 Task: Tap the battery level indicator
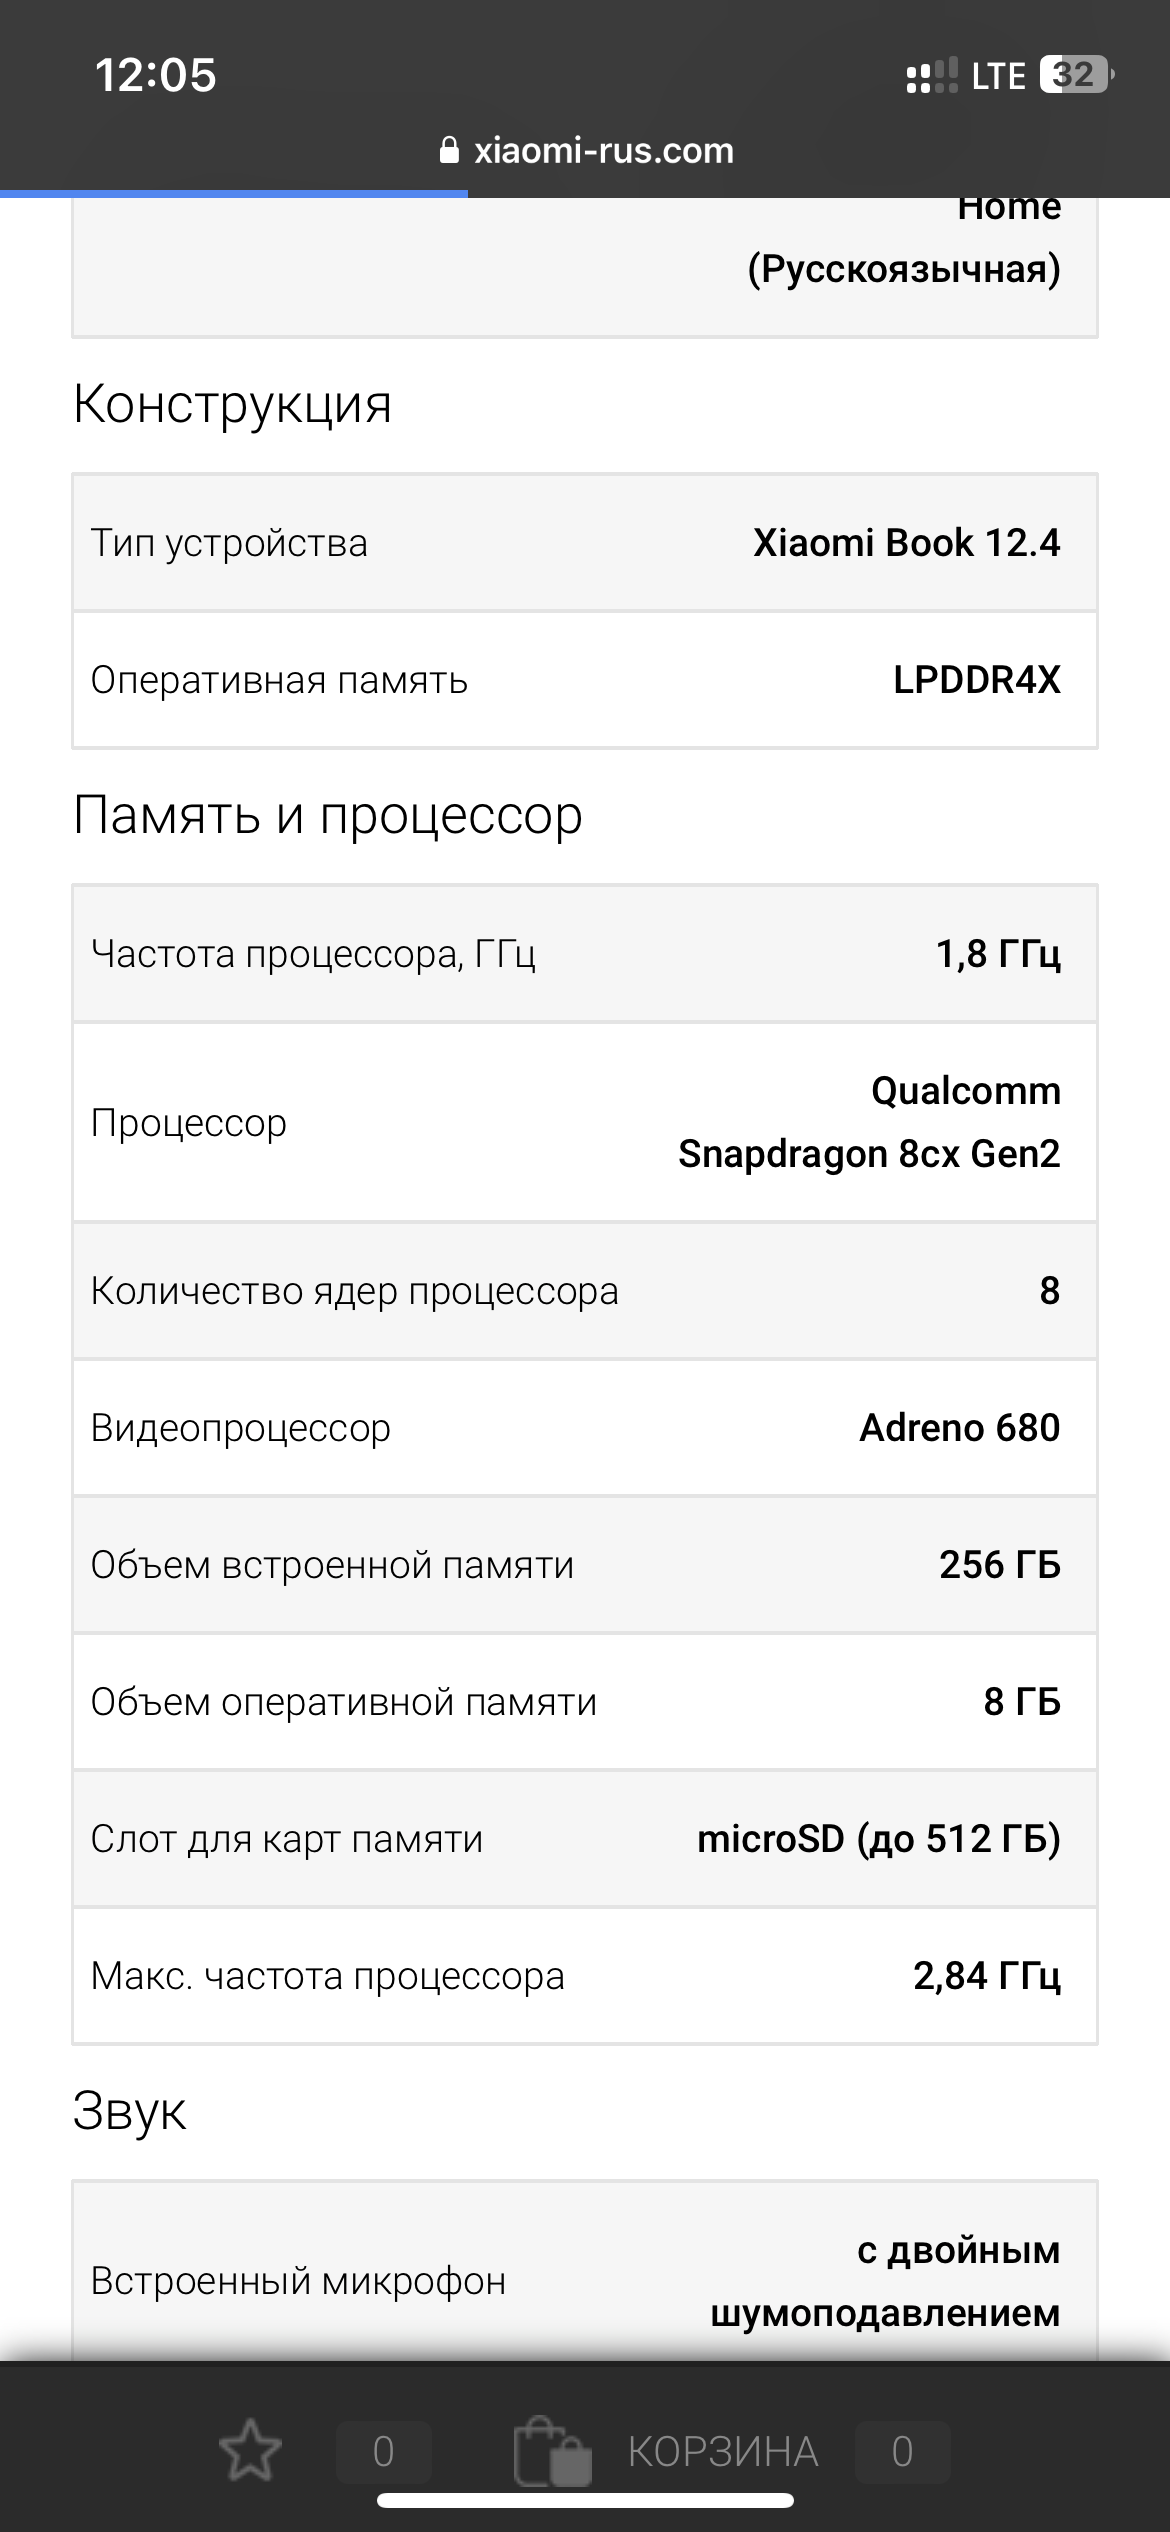[x=1076, y=75]
